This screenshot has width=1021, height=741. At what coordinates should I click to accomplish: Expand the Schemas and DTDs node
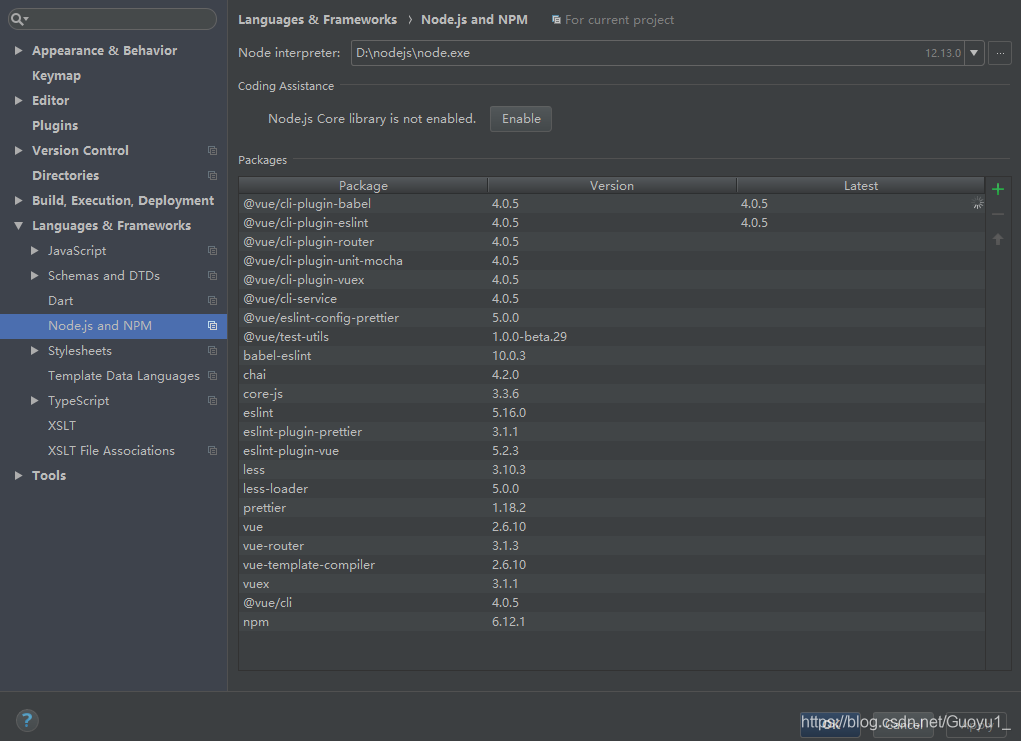pos(35,275)
